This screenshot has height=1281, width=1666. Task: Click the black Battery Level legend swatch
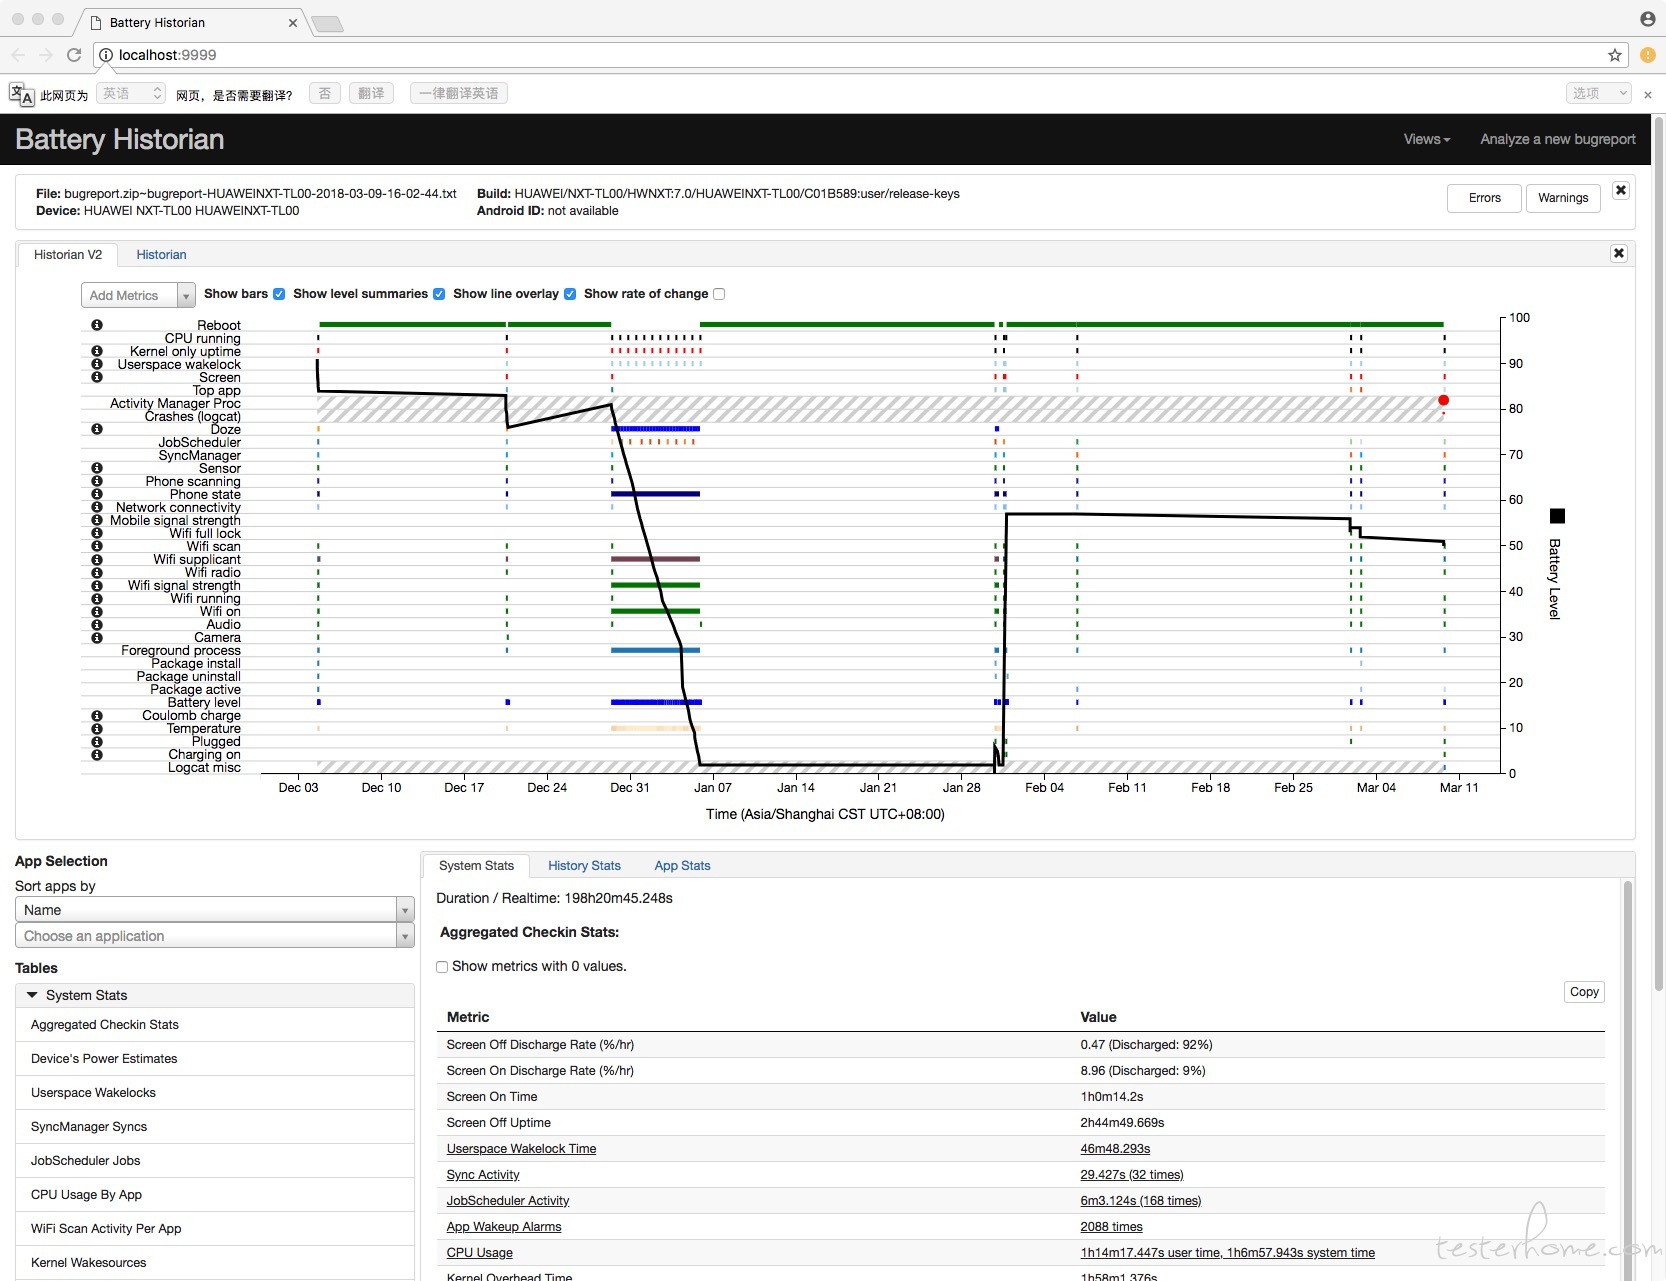(1557, 516)
